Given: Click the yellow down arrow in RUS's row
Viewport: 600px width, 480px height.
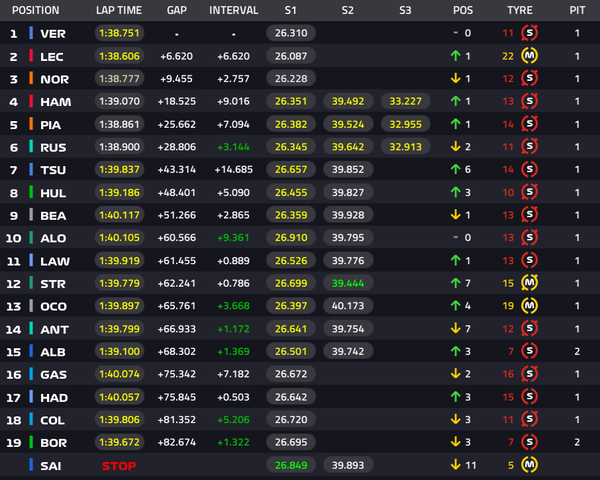Looking at the screenshot, I should (x=455, y=147).
